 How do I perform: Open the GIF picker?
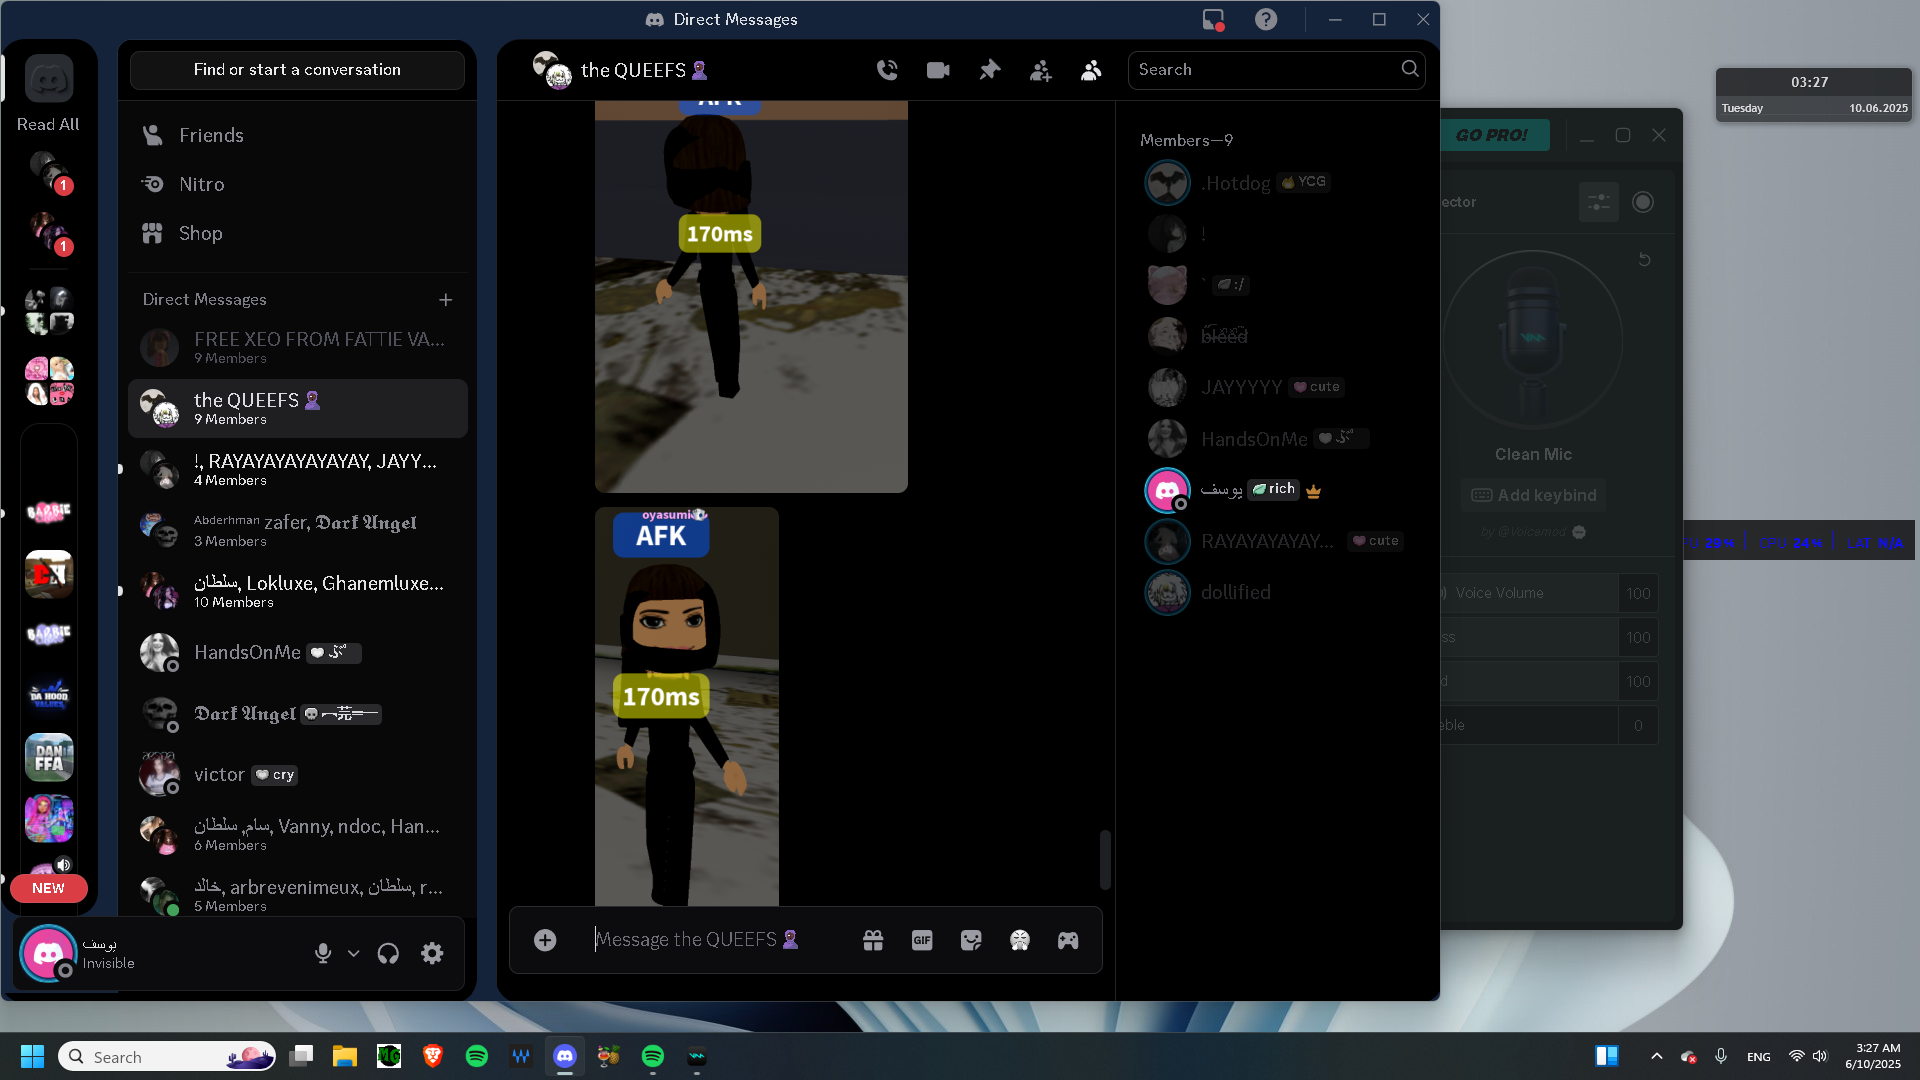(x=922, y=940)
